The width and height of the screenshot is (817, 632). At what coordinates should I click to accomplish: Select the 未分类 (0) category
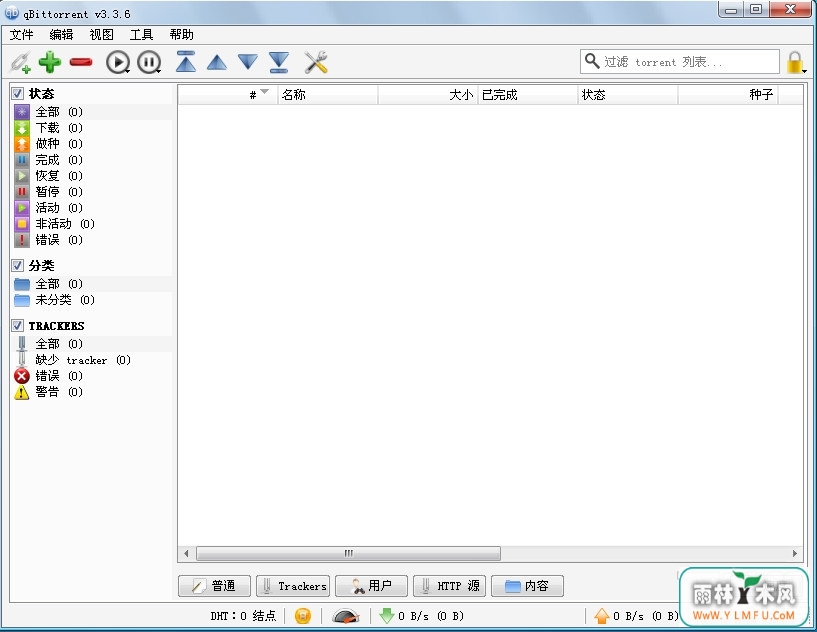(92, 300)
